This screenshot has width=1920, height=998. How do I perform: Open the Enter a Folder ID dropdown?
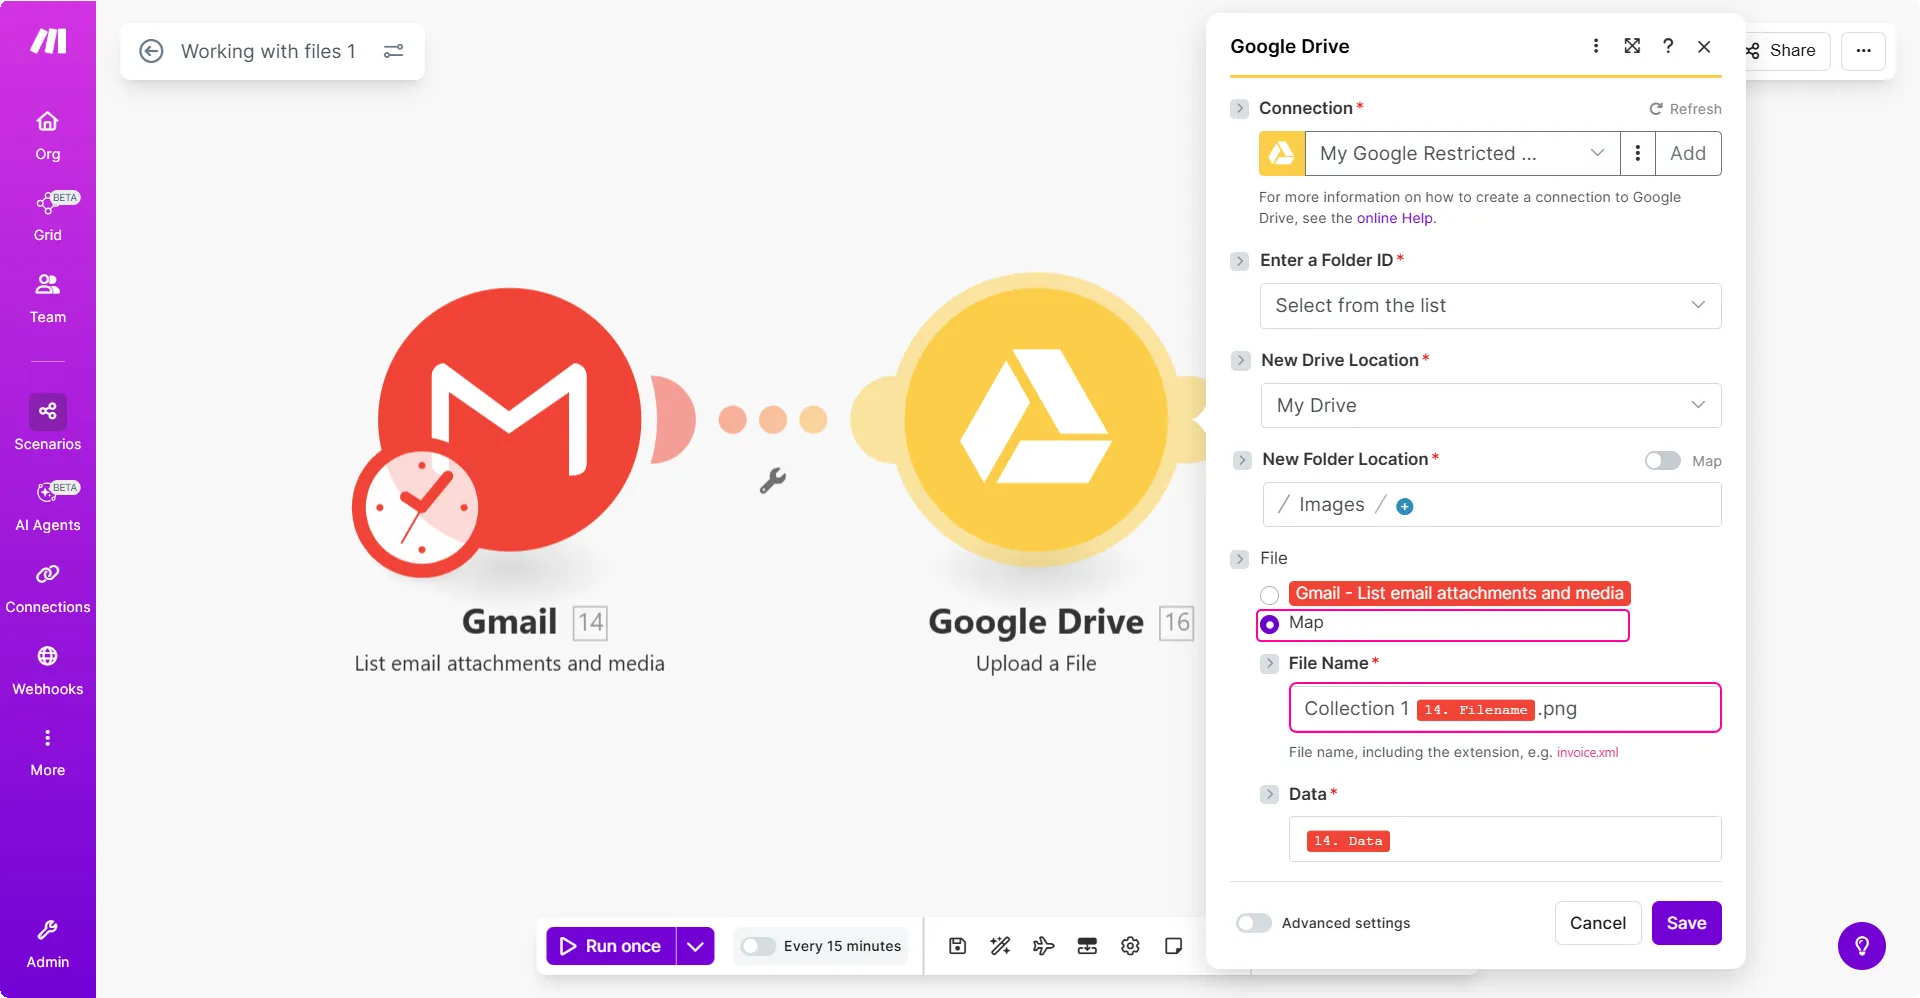point(1490,306)
